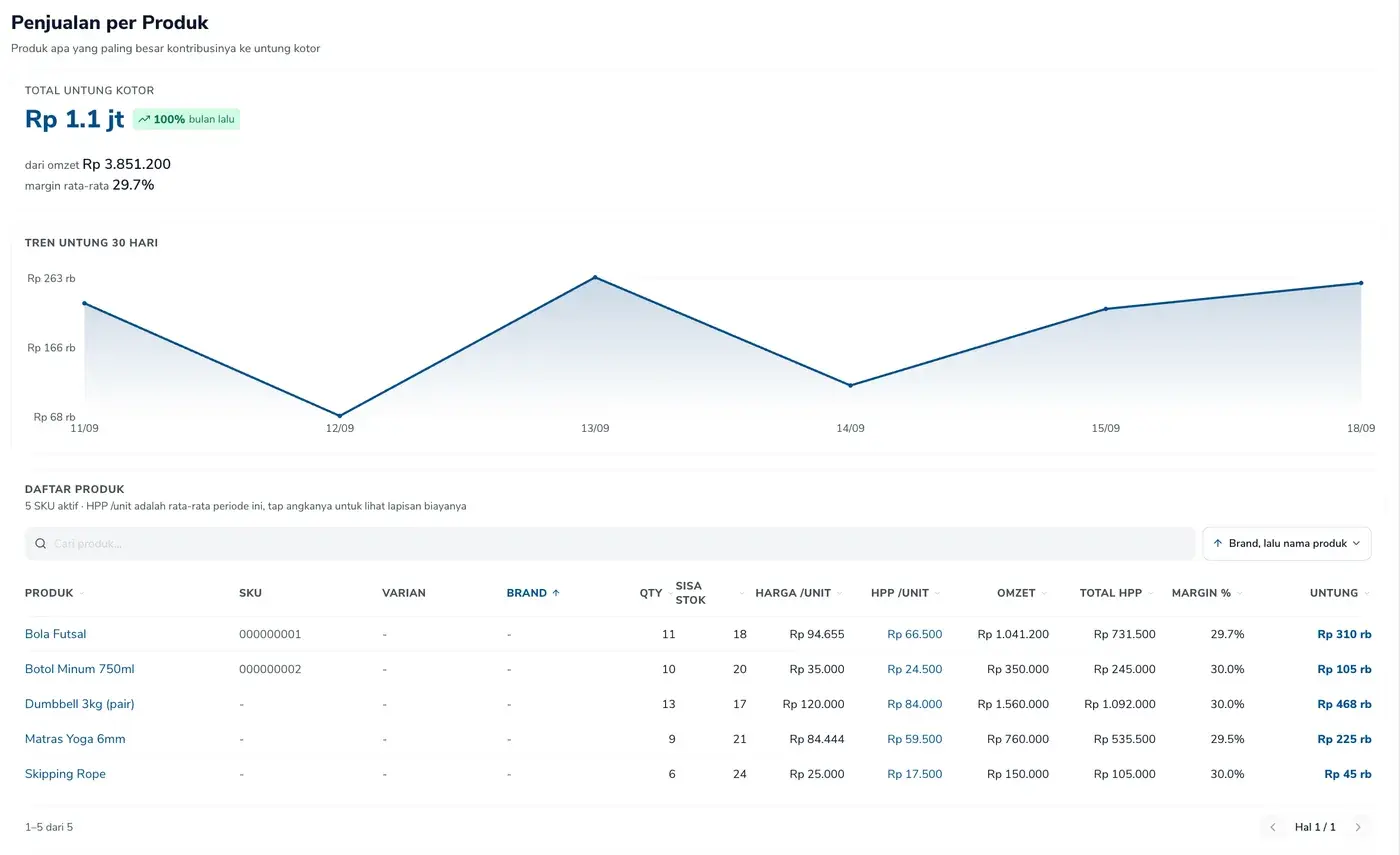1400x855 pixels.
Task: Select the 15/09 data point on the chart
Action: [x=1106, y=309]
